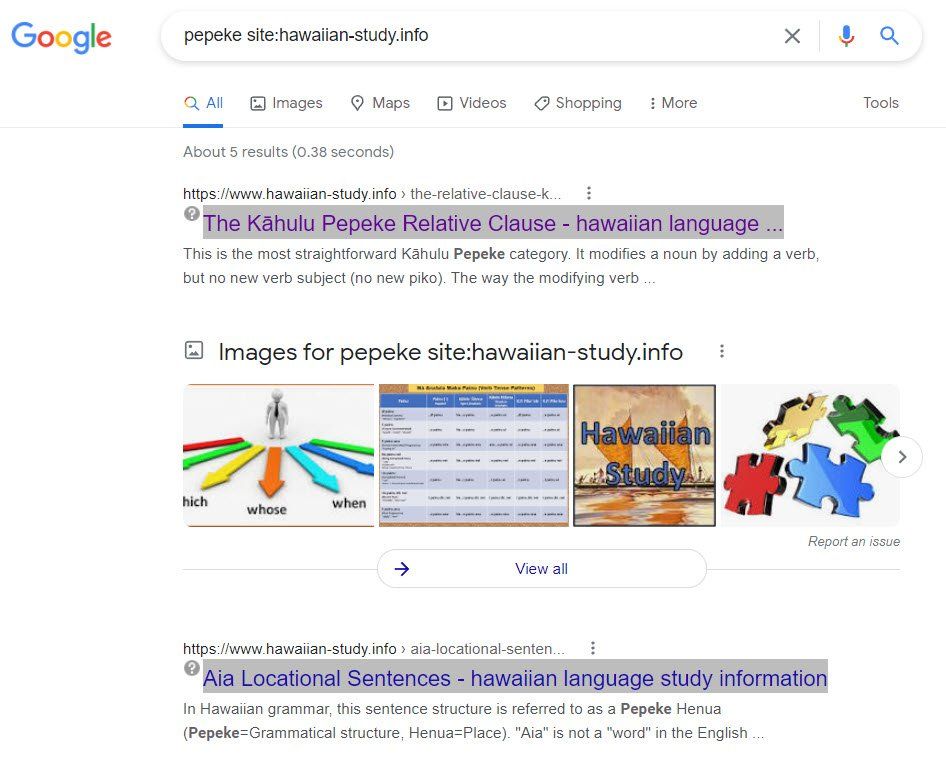The height and width of the screenshot is (760, 946).
Task: Open three-dot options for the relative clause result
Action: 589,193
